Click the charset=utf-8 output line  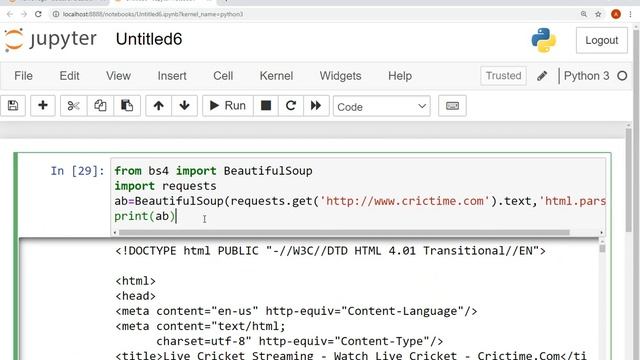point(300,342)
